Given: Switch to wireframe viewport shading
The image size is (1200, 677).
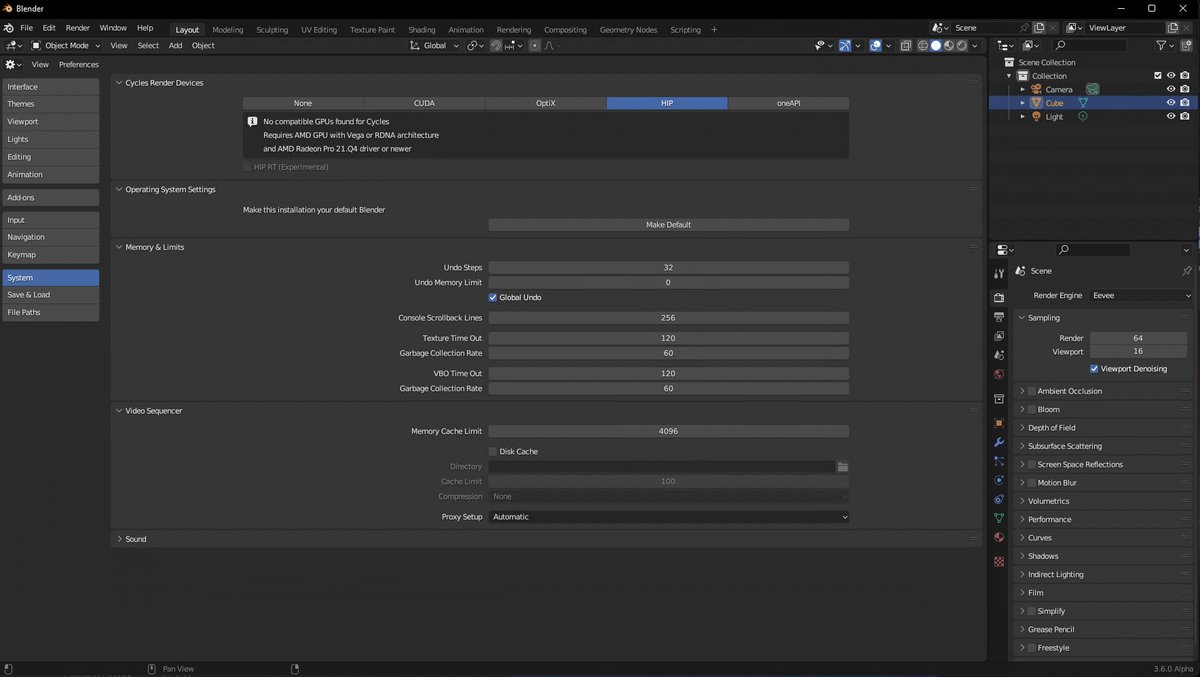Looking at the screenshot, I should 923,46.
